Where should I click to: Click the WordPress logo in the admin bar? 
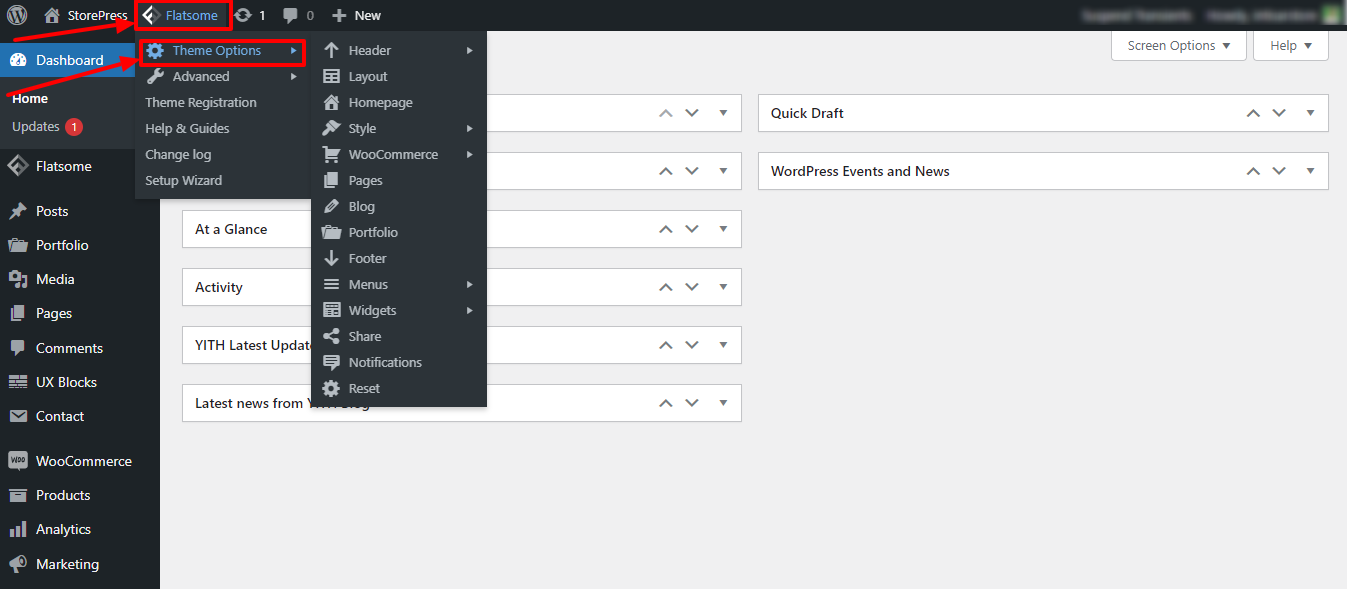pyautogui.click(x=17, y=15)
